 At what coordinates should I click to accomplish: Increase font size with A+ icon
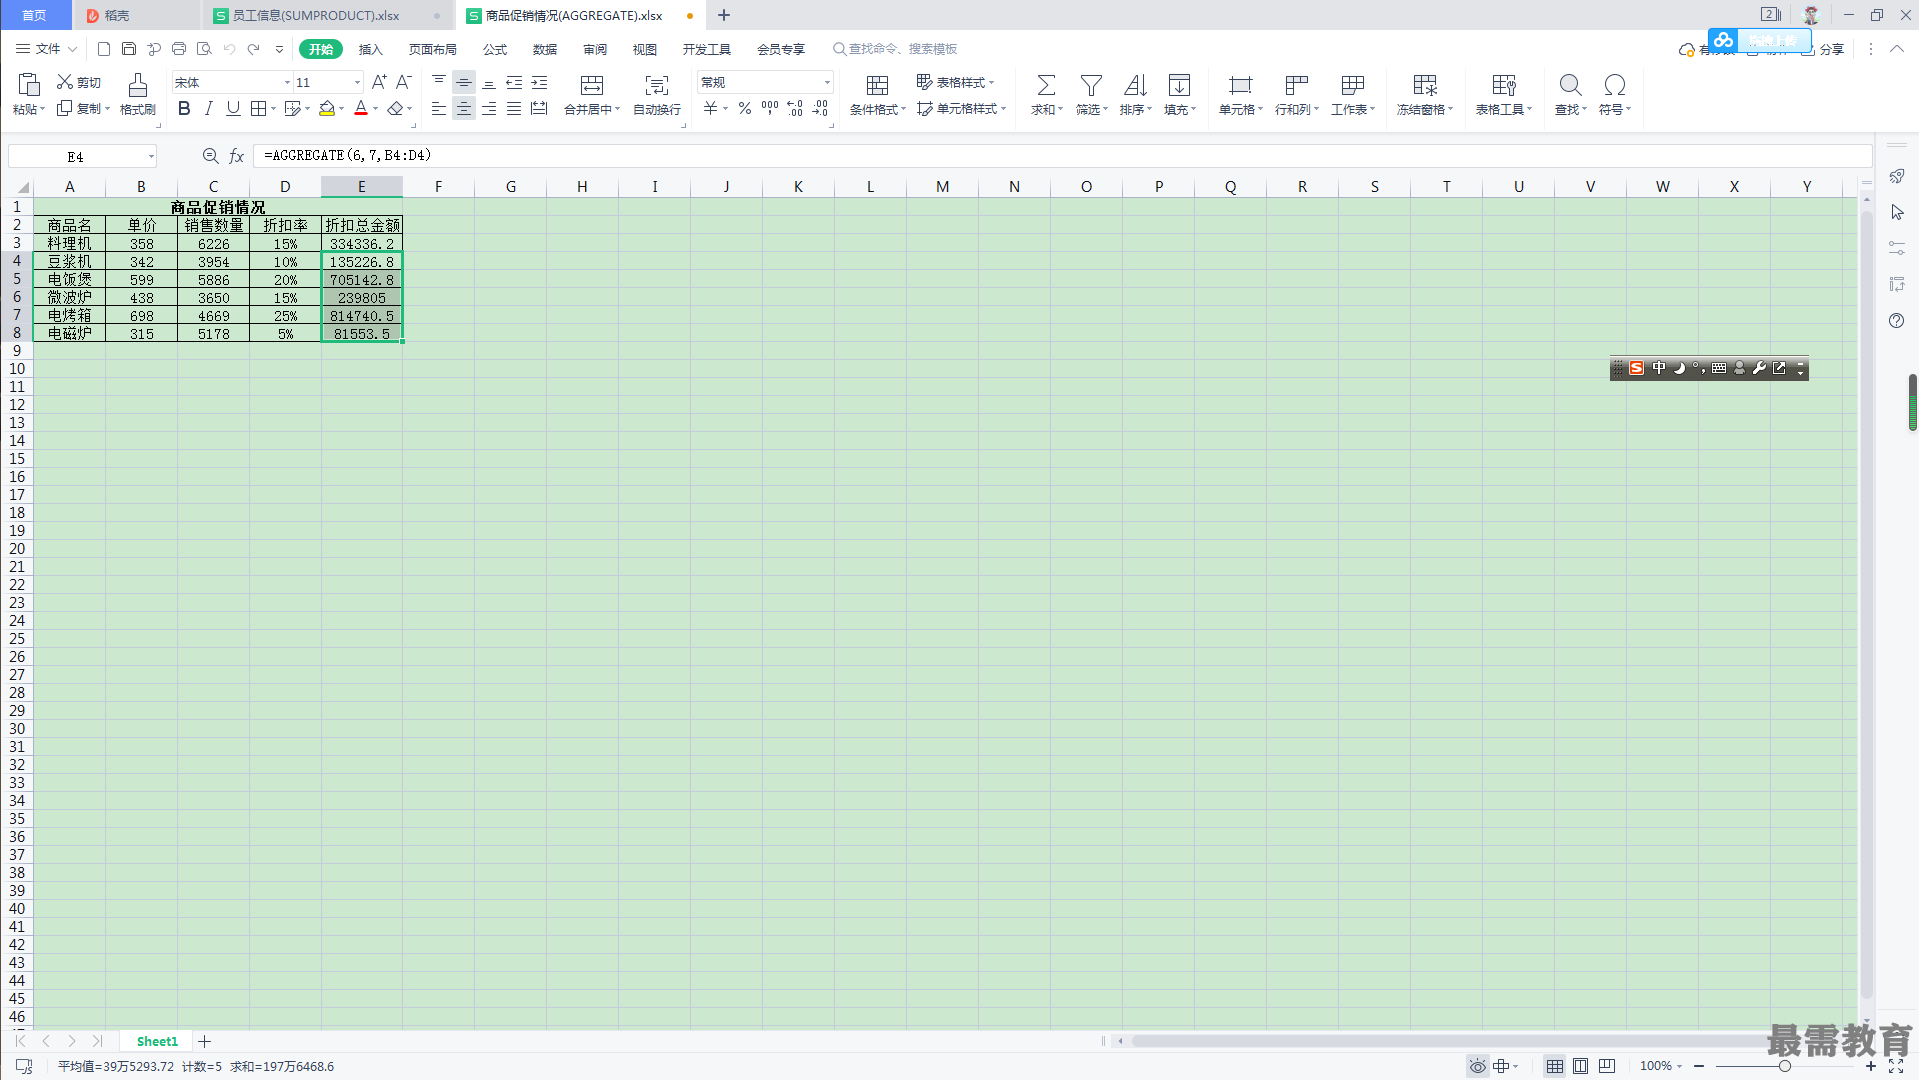379,82
